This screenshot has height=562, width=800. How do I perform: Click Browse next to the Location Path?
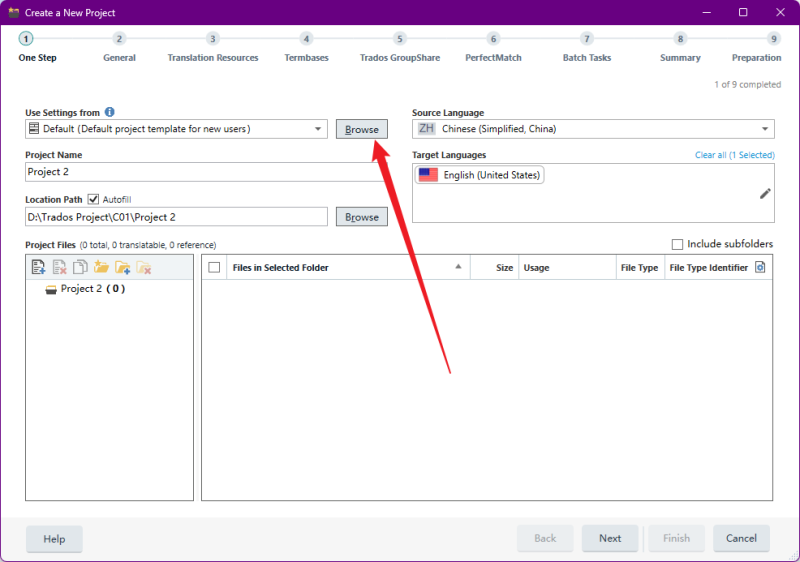tap(361, 217)
